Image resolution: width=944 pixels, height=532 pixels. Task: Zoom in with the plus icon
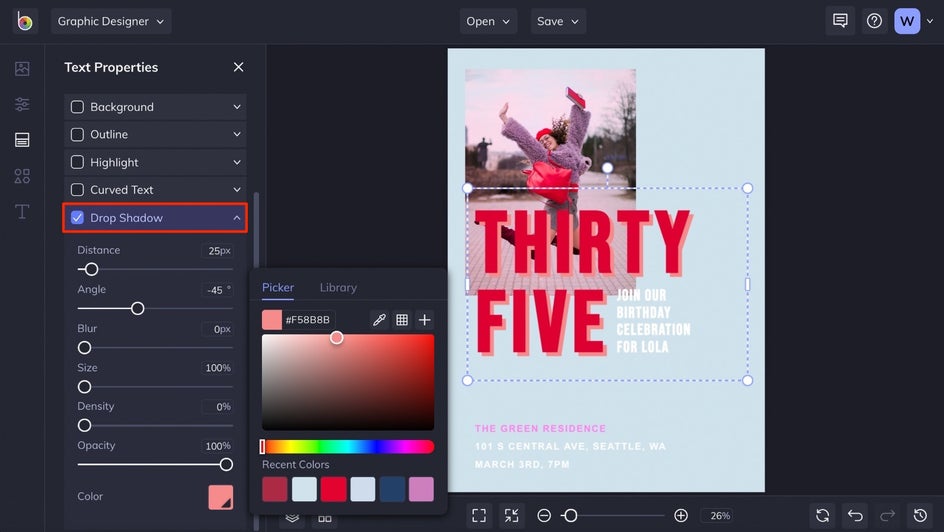pos(681,515)
